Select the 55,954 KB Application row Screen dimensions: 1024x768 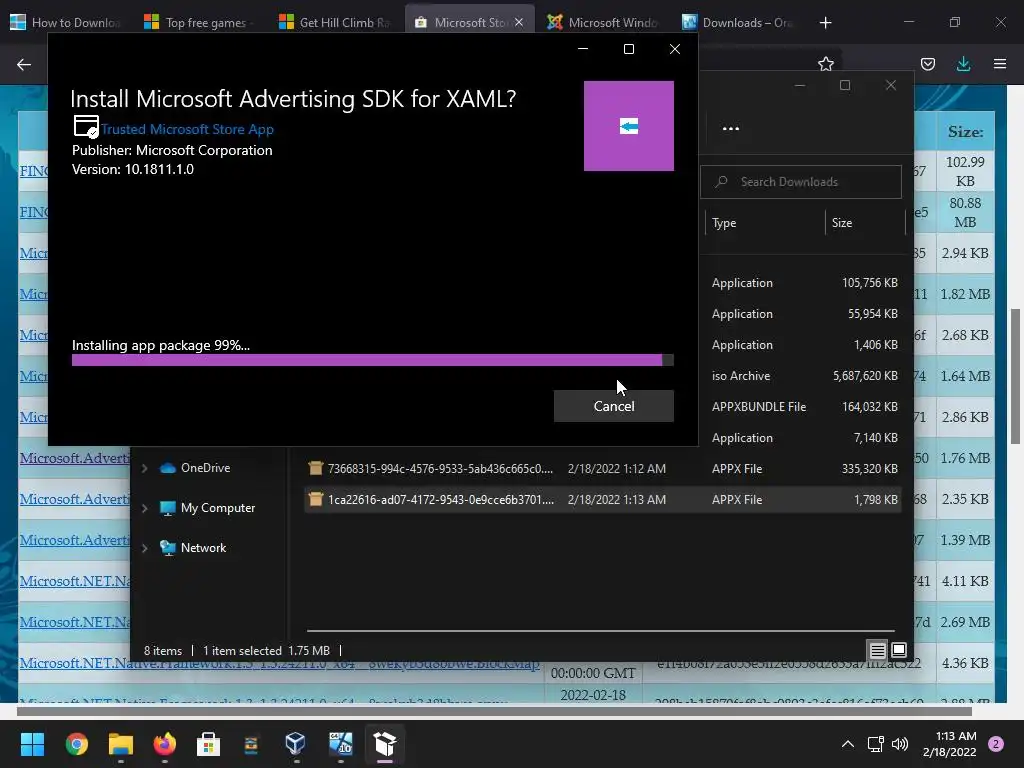pyautogui.click(x=805, y=313)
